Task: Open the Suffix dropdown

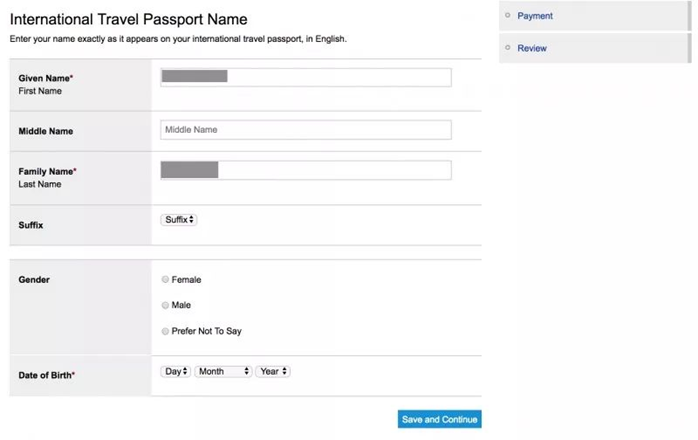Action: coord(179,219)
